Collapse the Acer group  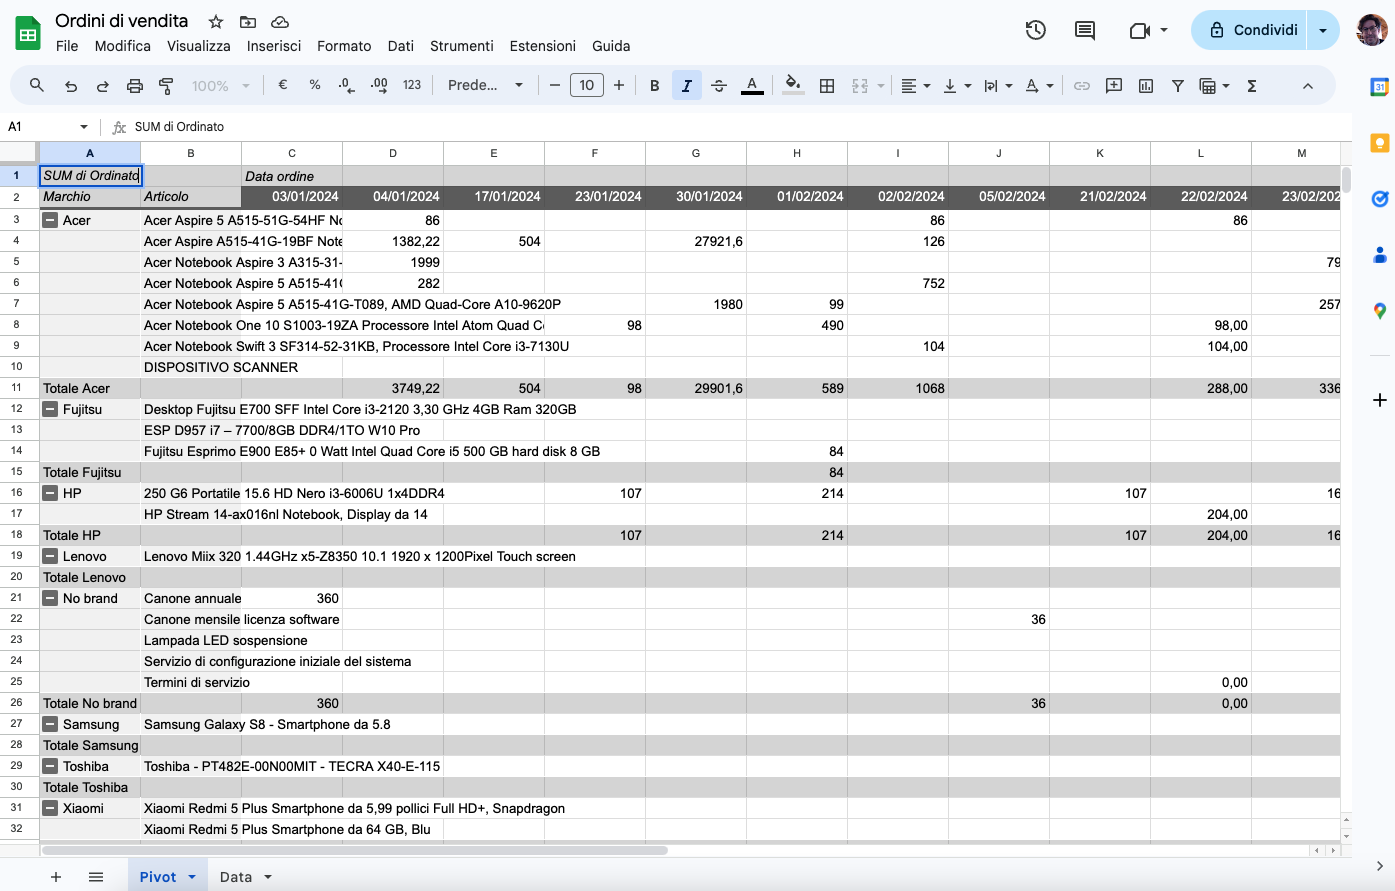50,220
